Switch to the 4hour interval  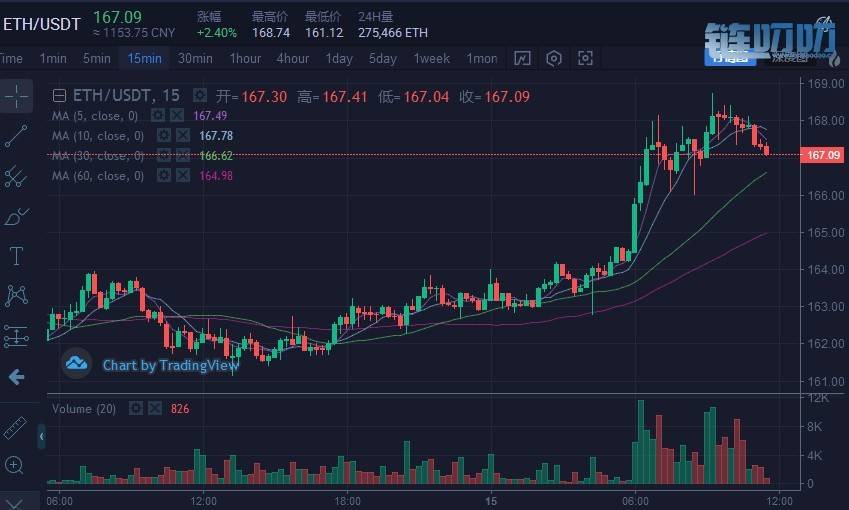click(x=292, y=58)
